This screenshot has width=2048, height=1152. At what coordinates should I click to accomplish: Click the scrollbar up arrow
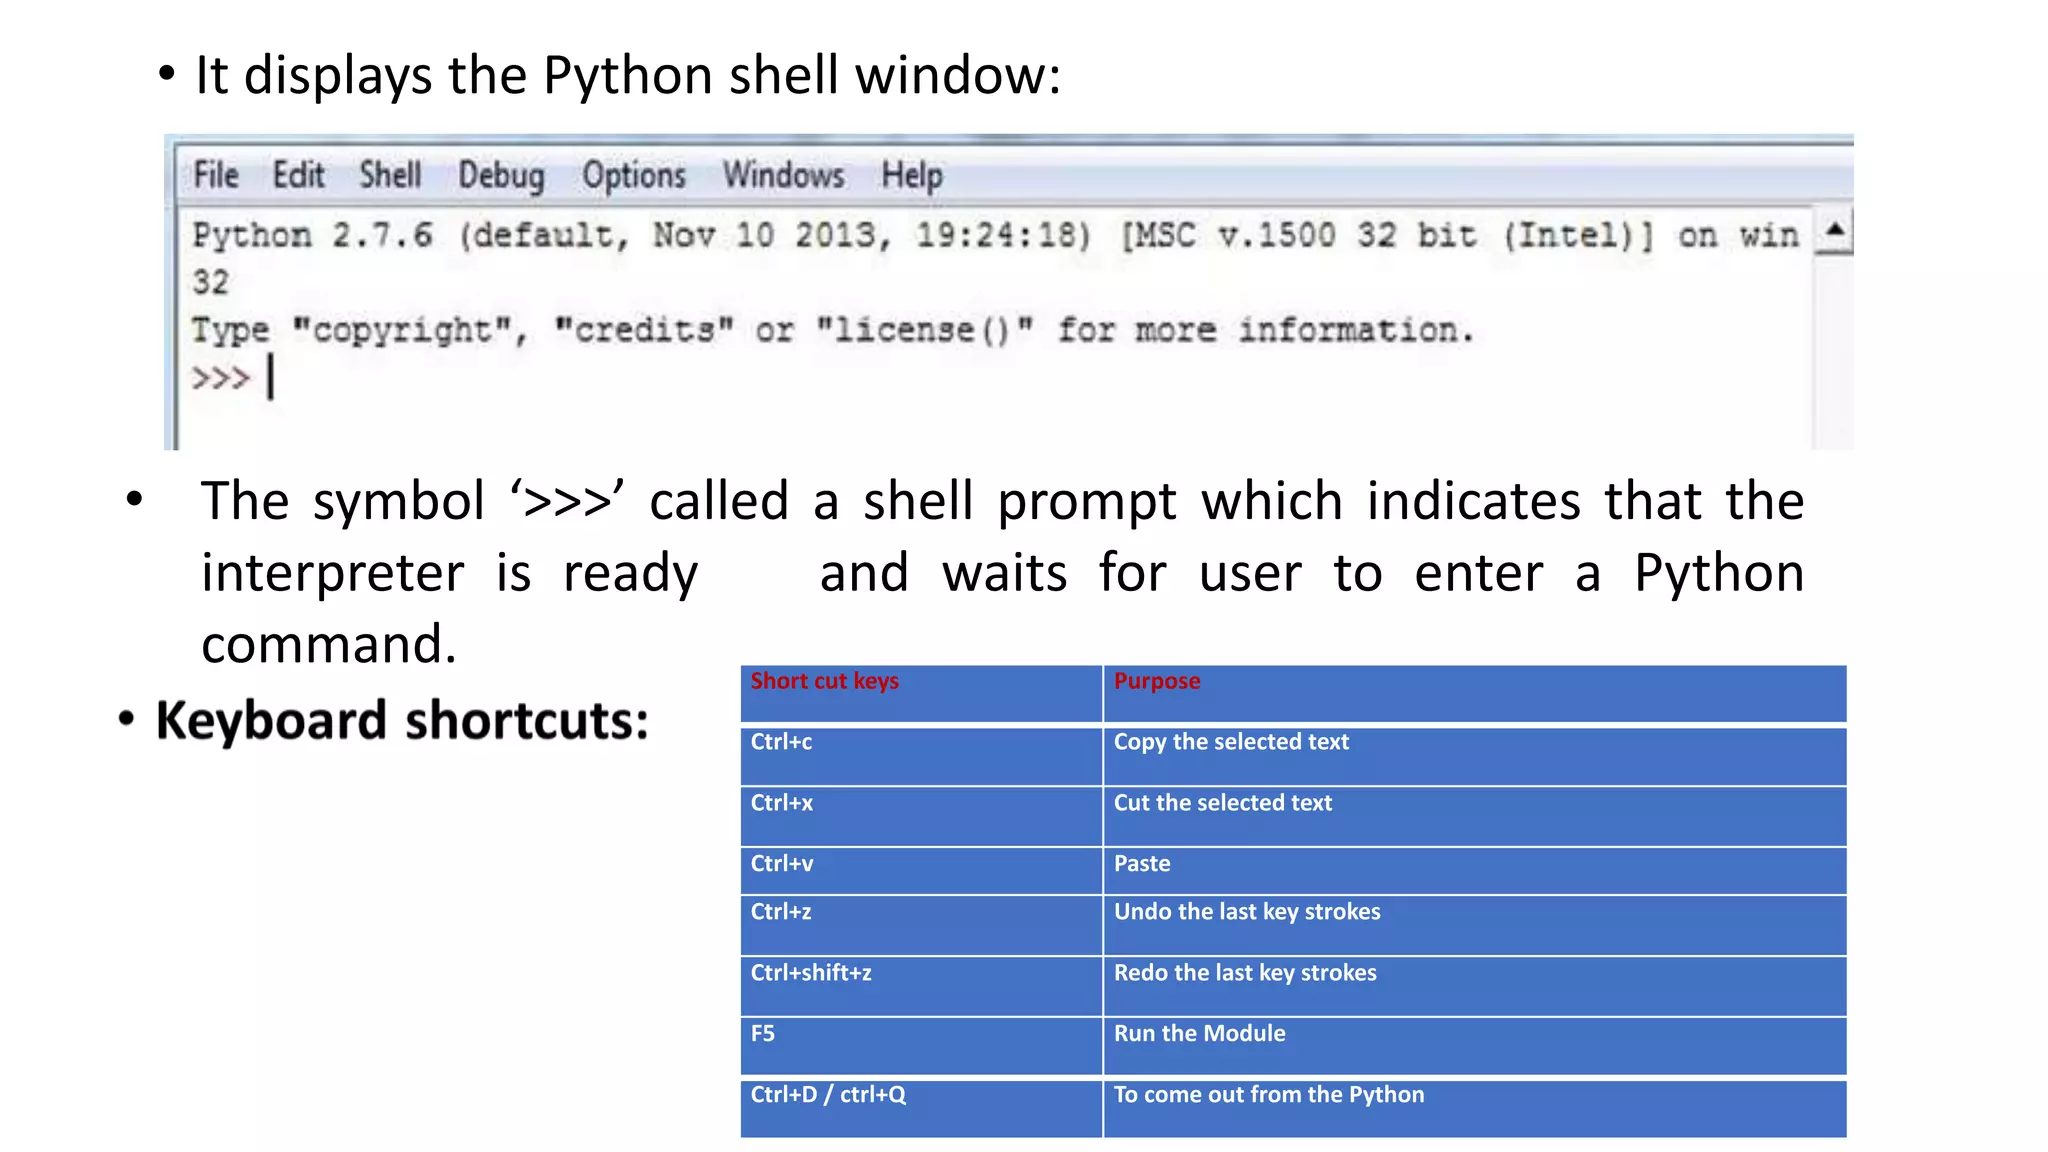pyautogui.click(x=1834, y=231)
